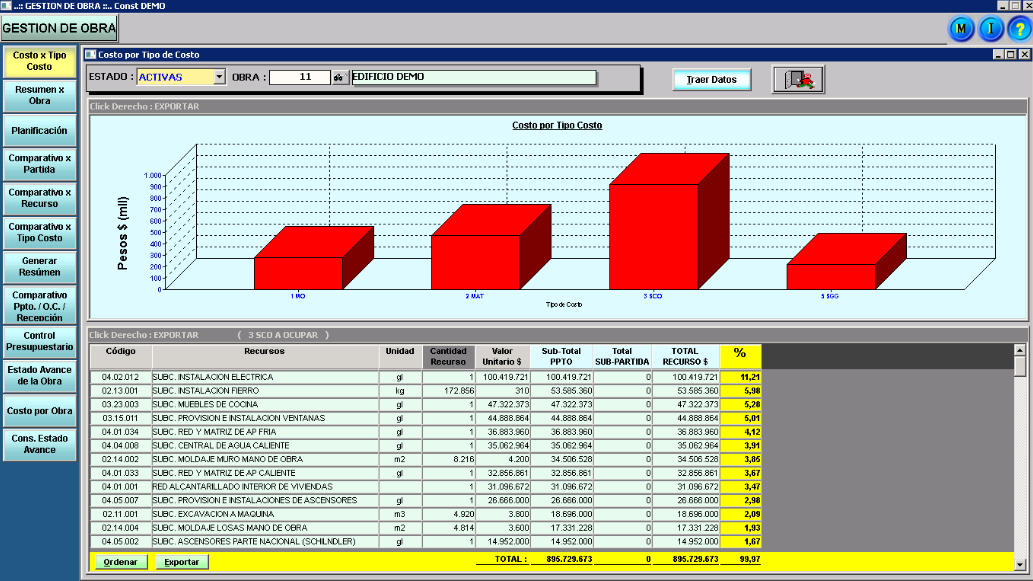Select Control Presupuestario from sidebar
Viewport: 1033px width, 581px height.
pyautogui.click(x=40, y=341)
